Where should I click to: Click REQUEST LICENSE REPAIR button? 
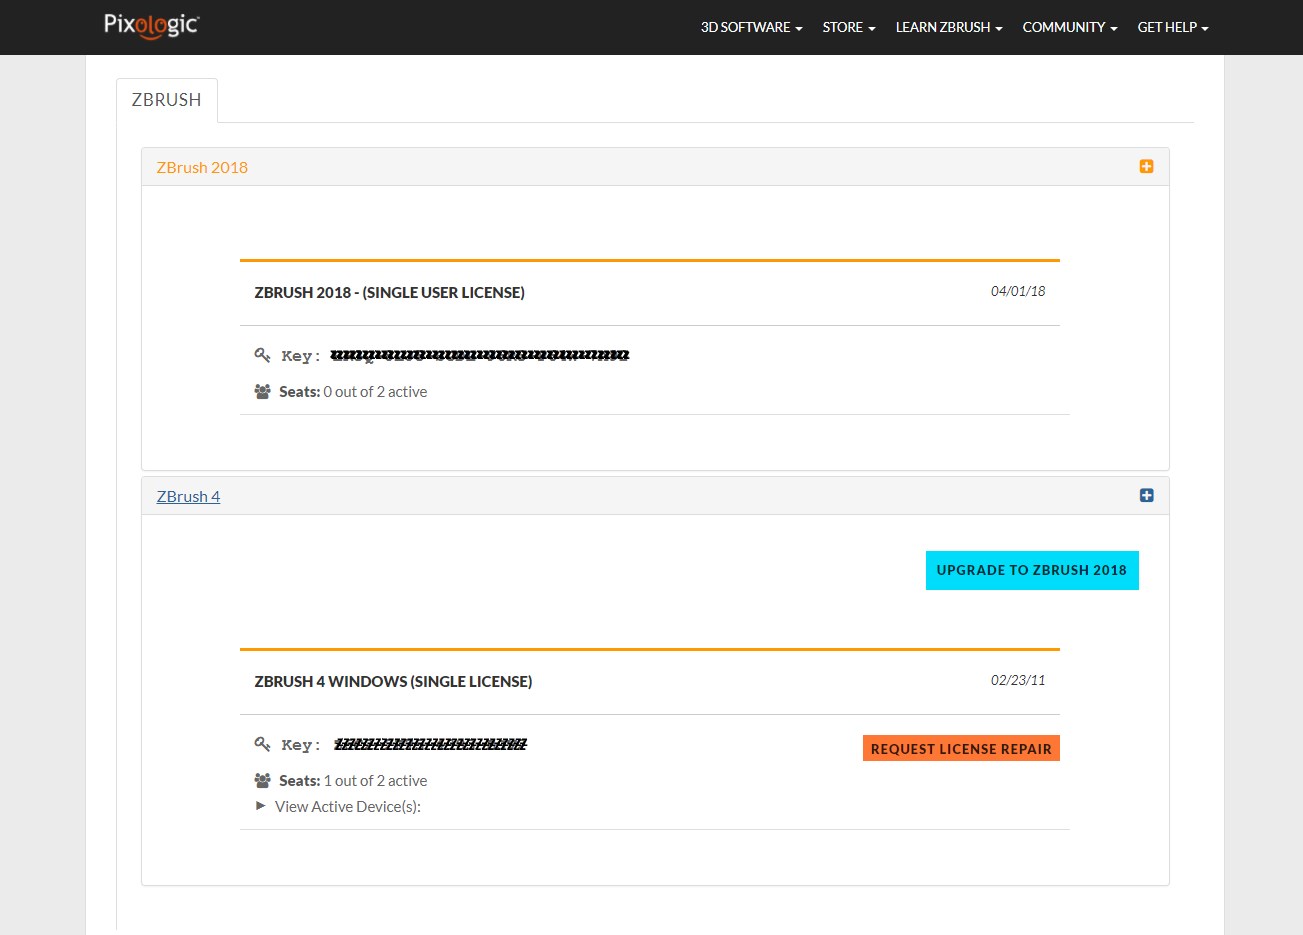click(961, 748)
